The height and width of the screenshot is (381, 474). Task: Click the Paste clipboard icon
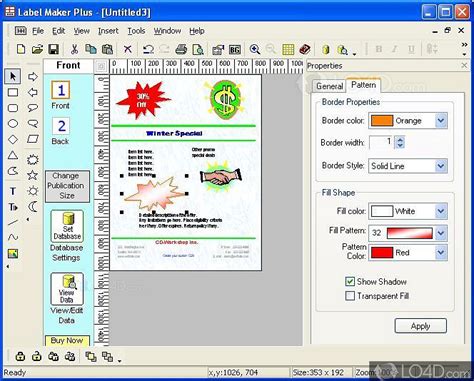(107, 49)
